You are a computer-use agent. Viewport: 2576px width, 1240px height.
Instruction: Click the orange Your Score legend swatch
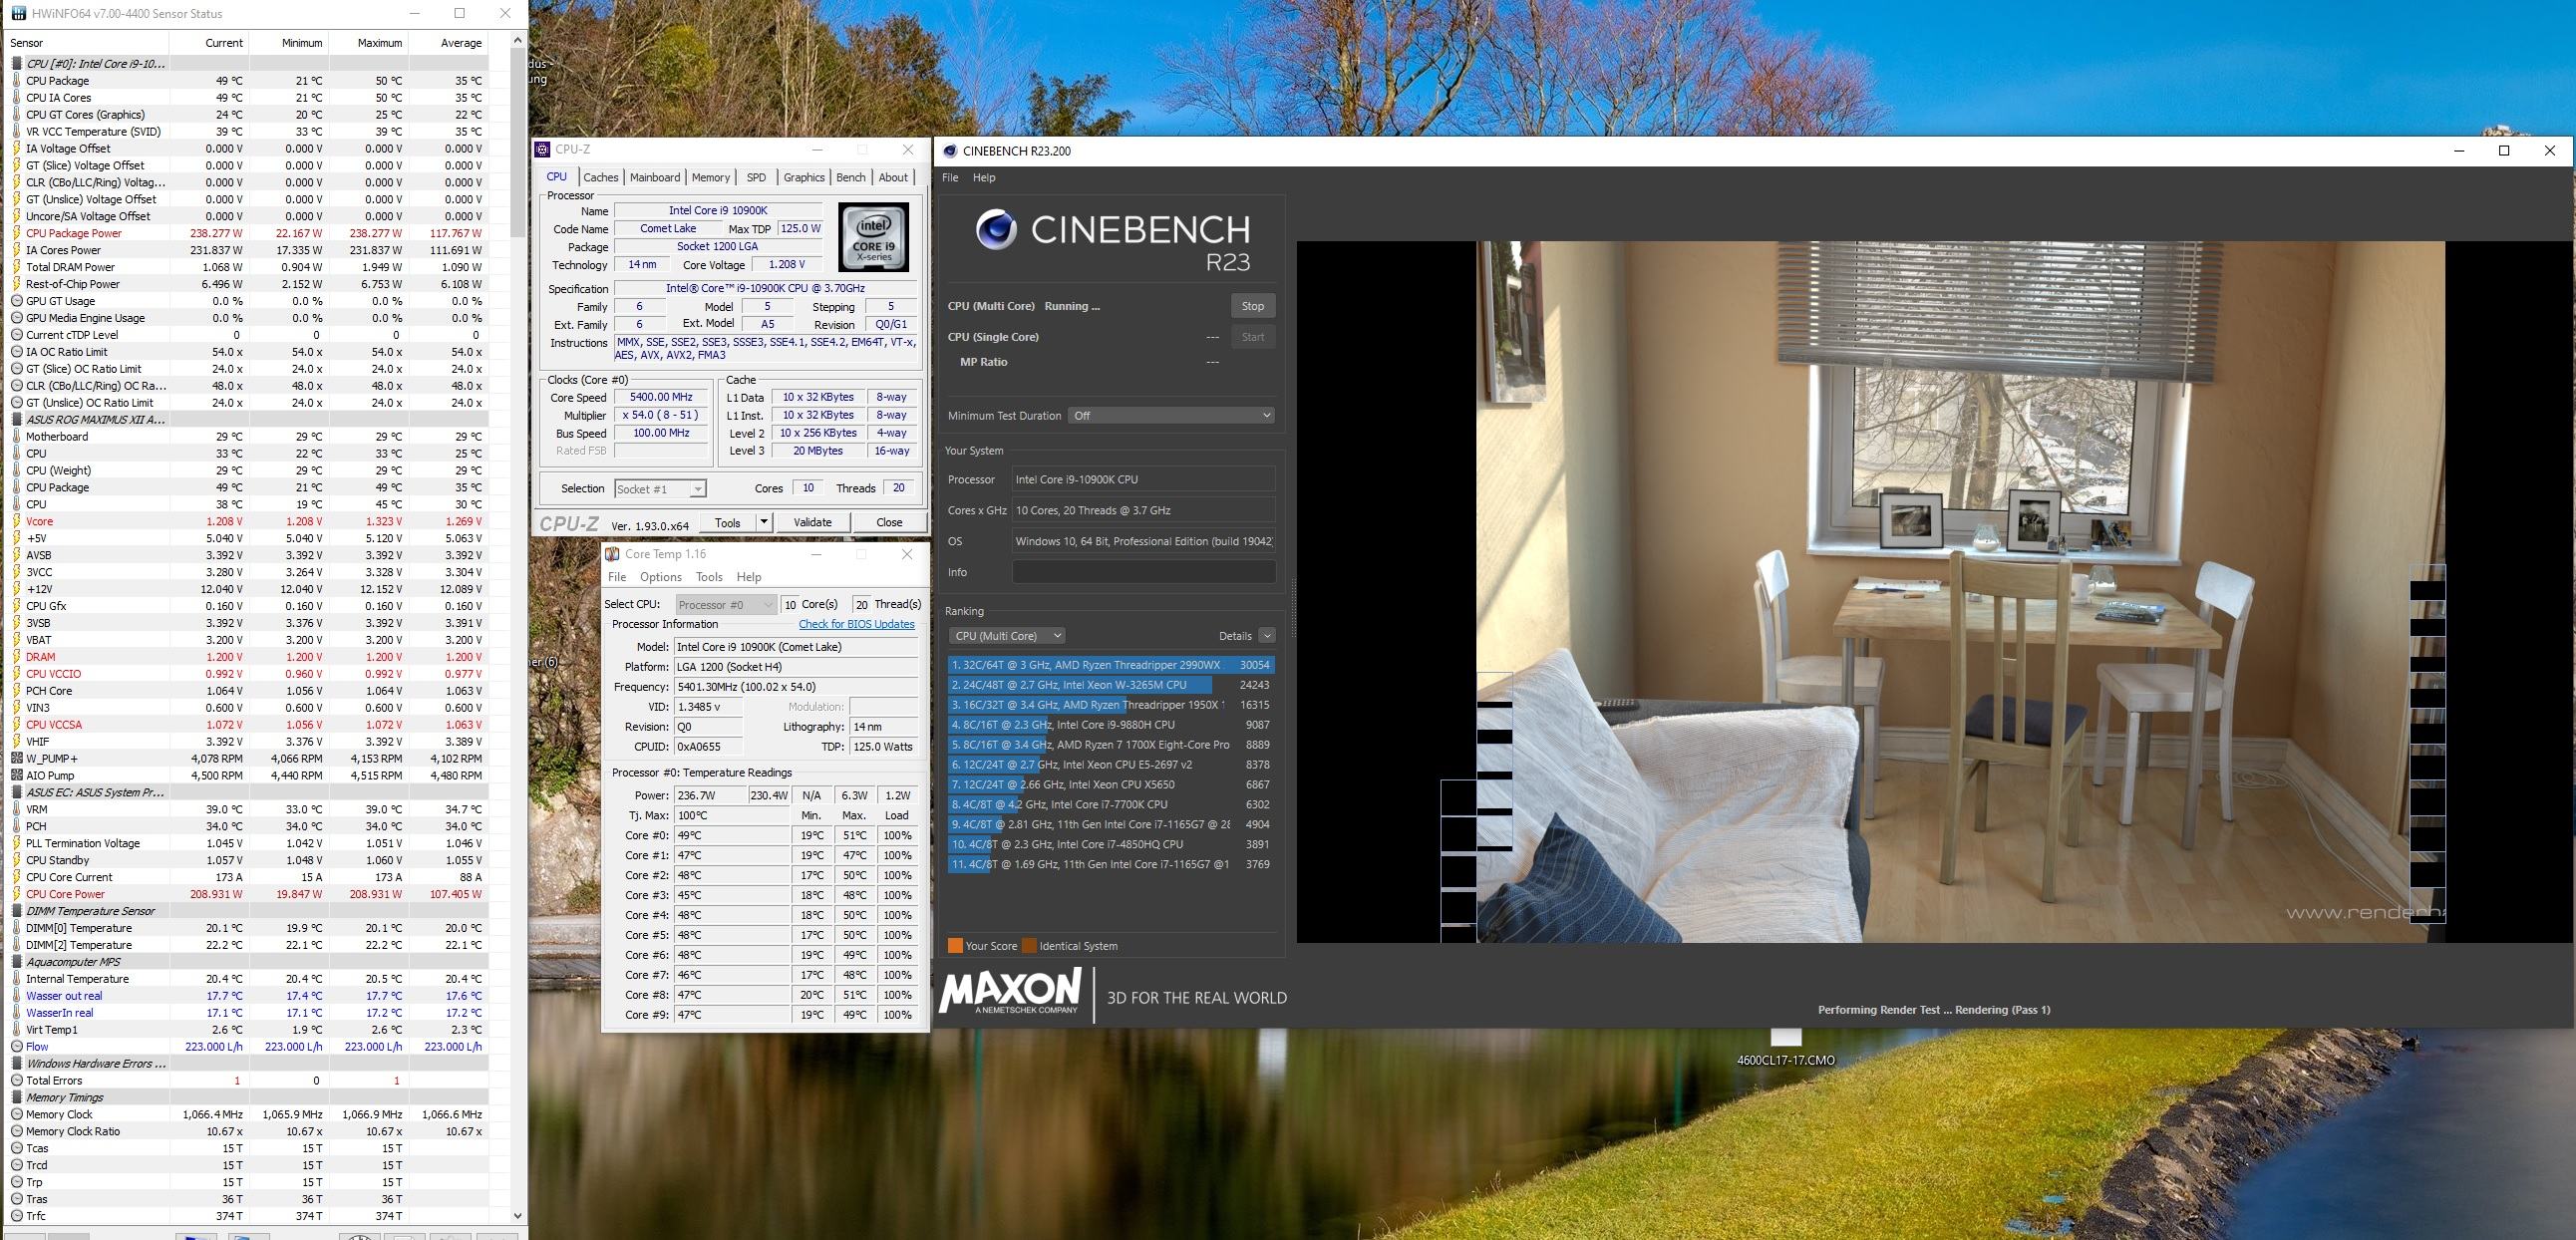tap(955, 946)
